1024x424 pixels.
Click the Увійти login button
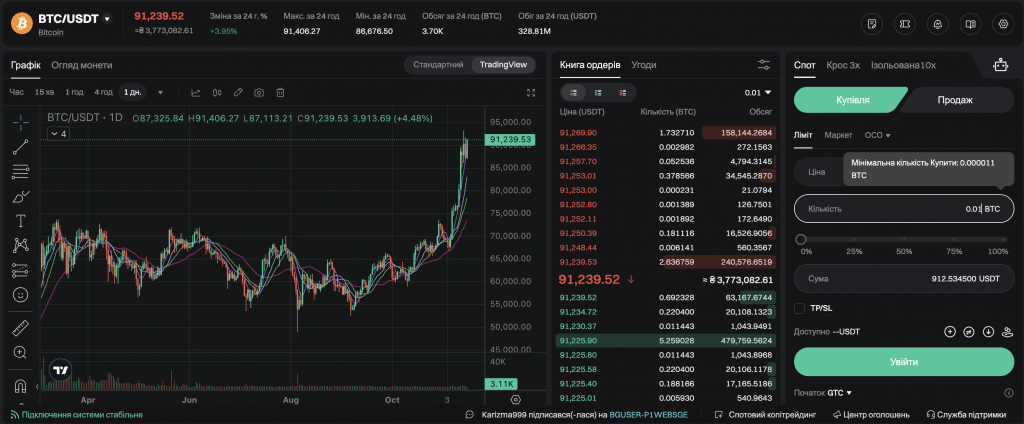904,361
